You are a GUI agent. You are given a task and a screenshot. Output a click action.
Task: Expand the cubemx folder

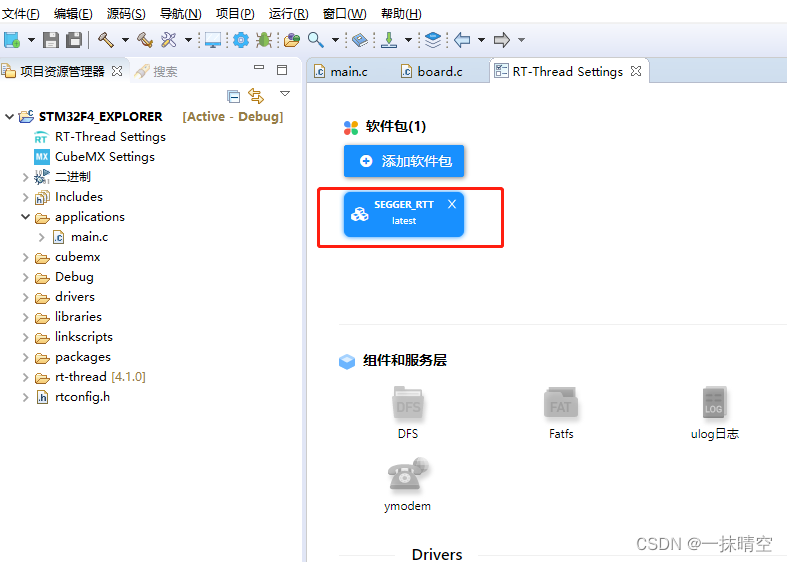pos(25,257)
